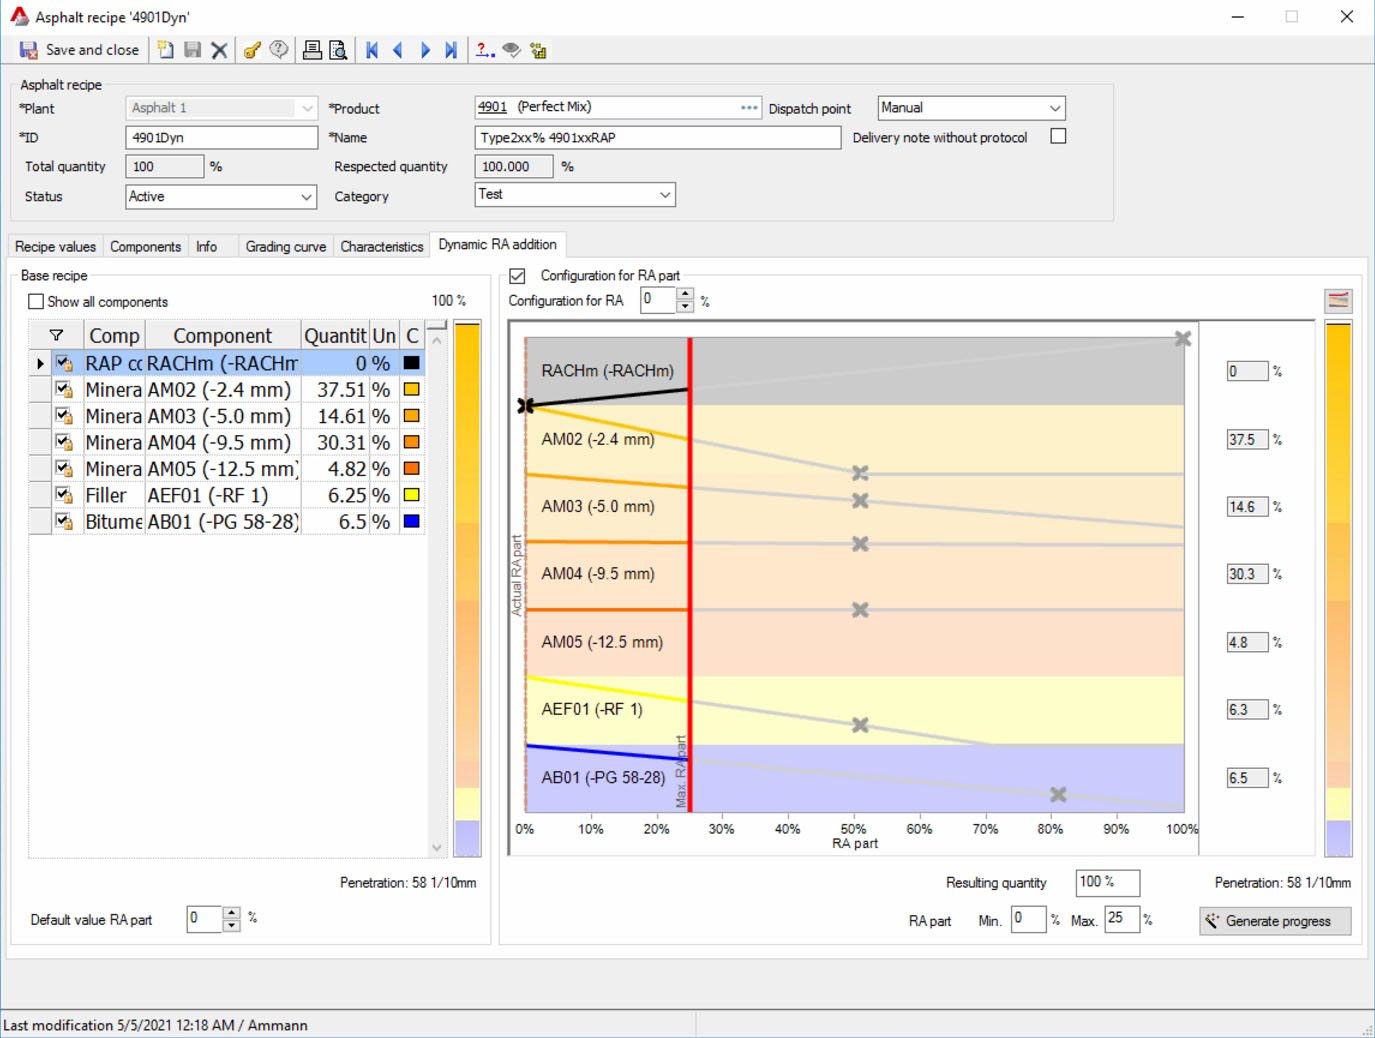Click the Component column header
Screen dimensions: 1375x1038
(222, 336)
